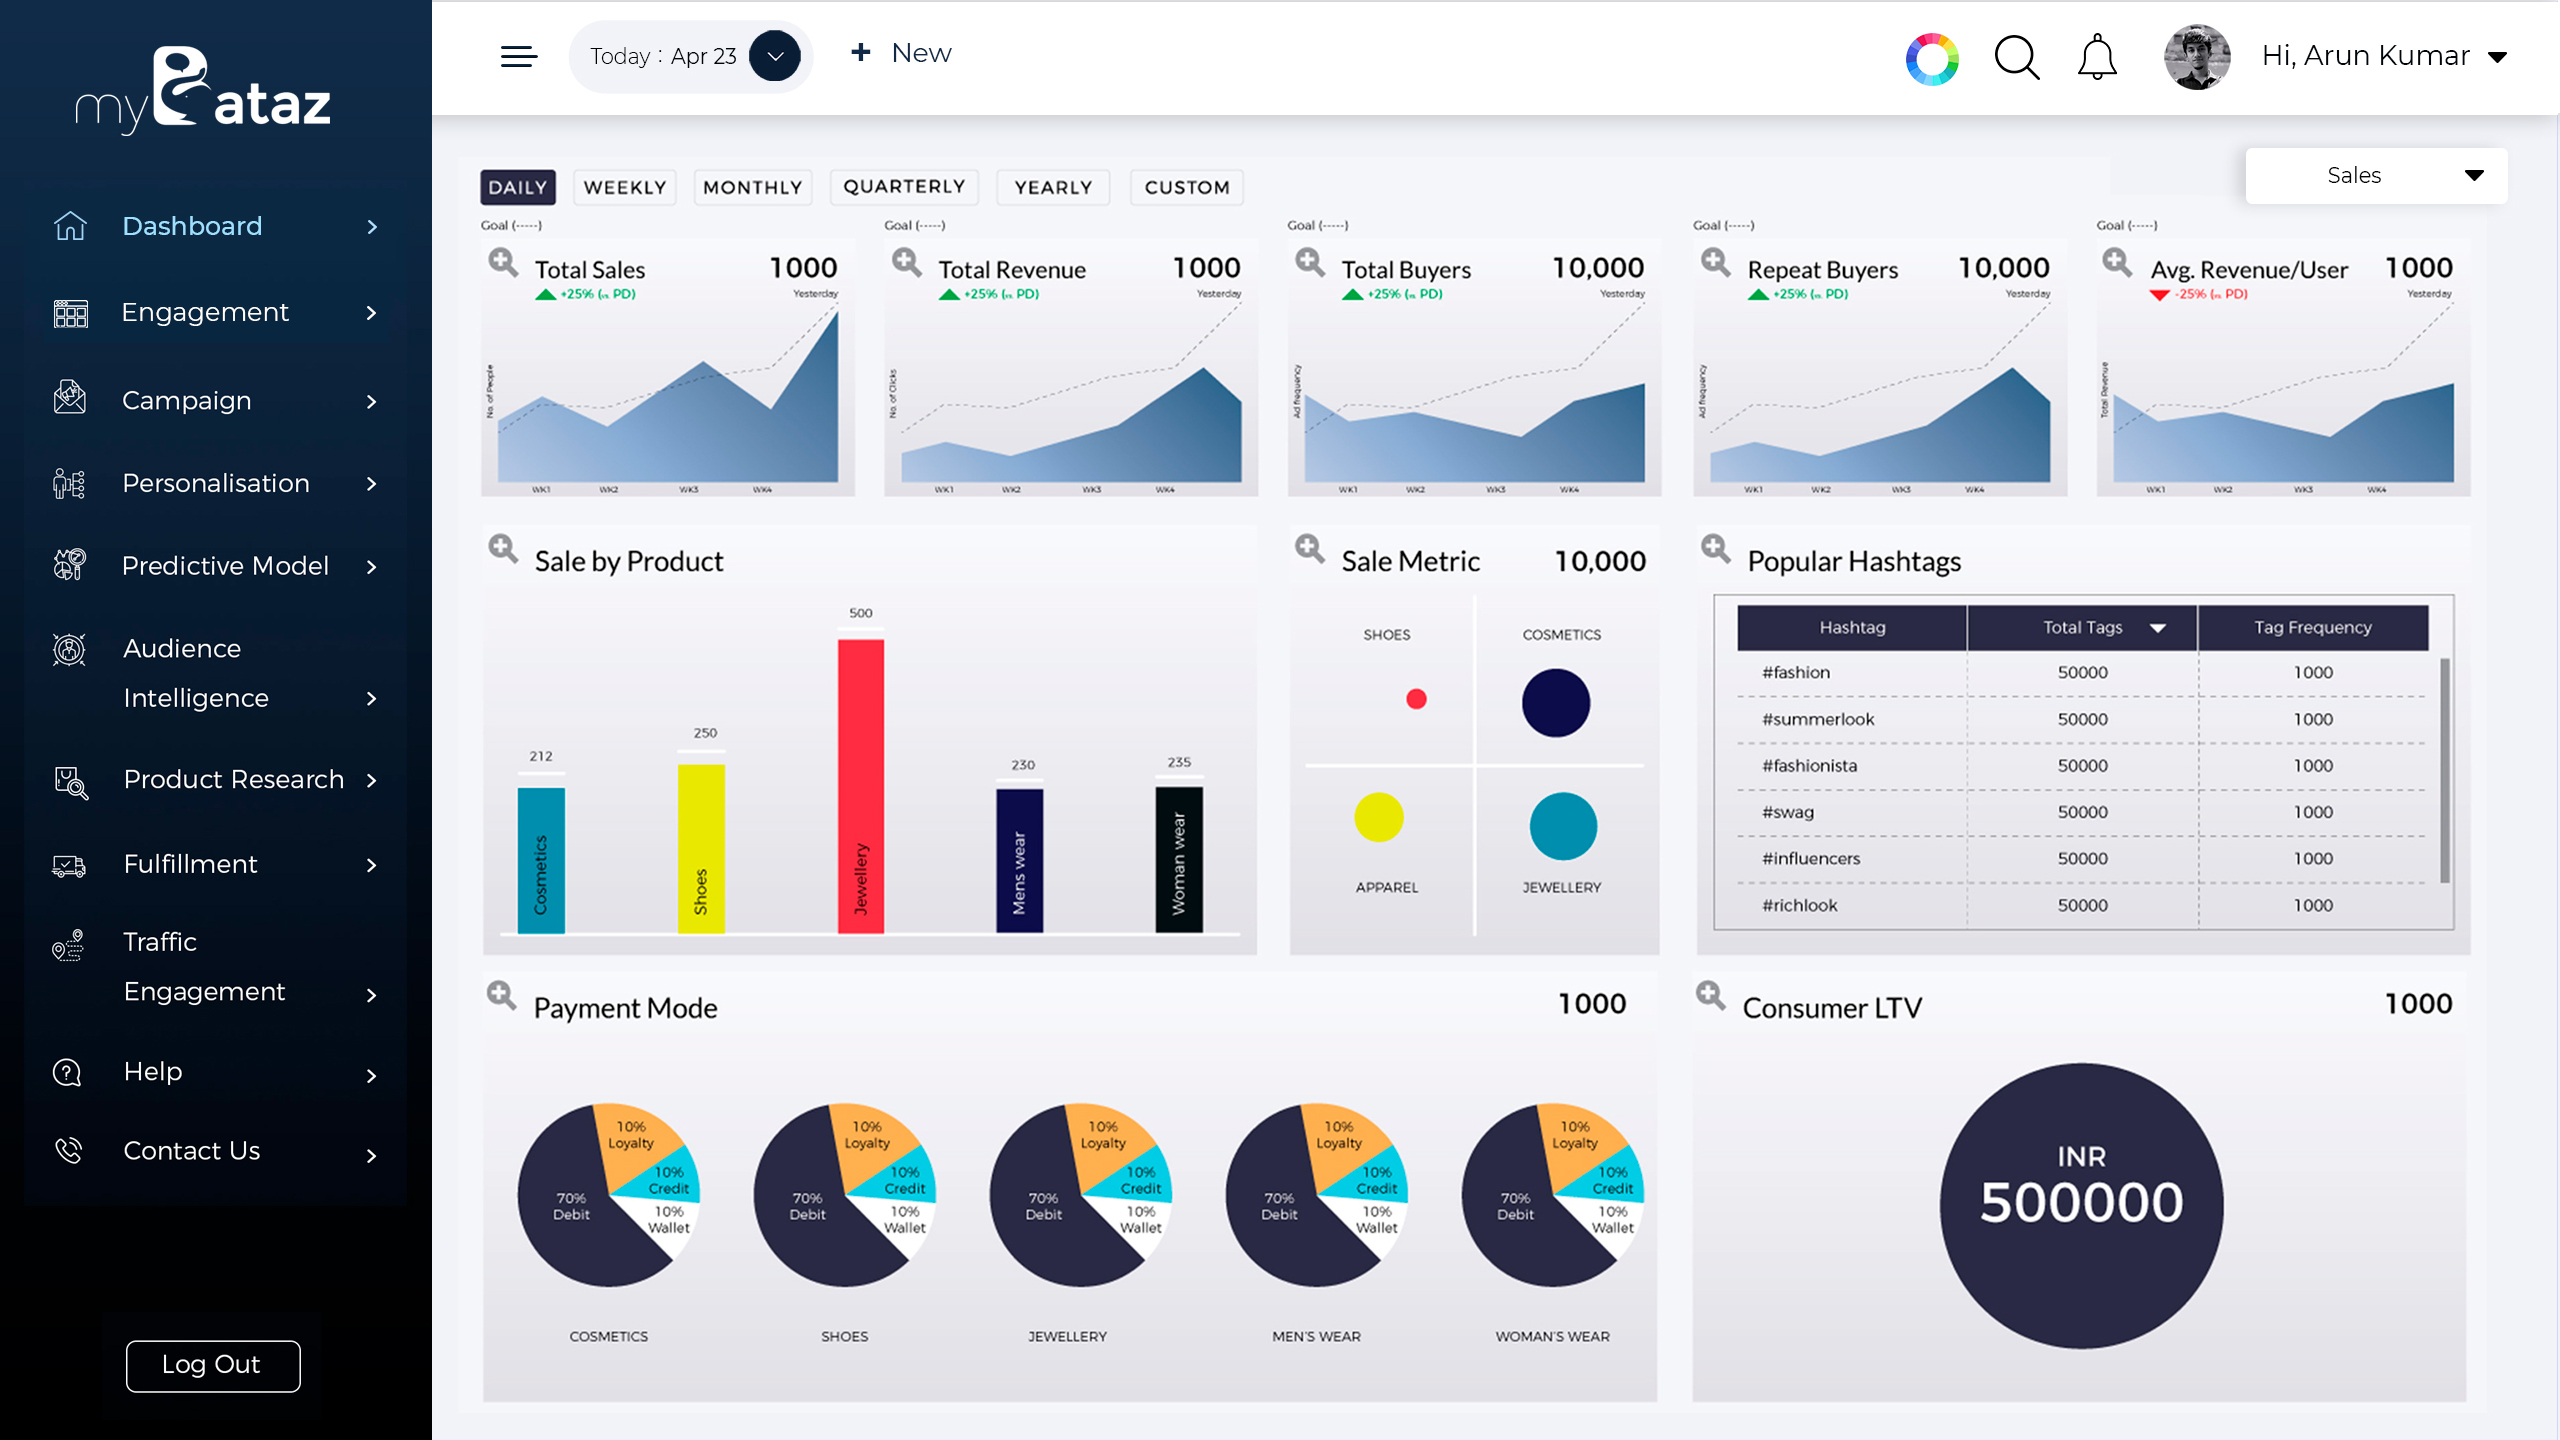Viewport: 2560px width, 1440px height.
Task: Zoom into Total Sales chart
Action: (x=503, y=263)
